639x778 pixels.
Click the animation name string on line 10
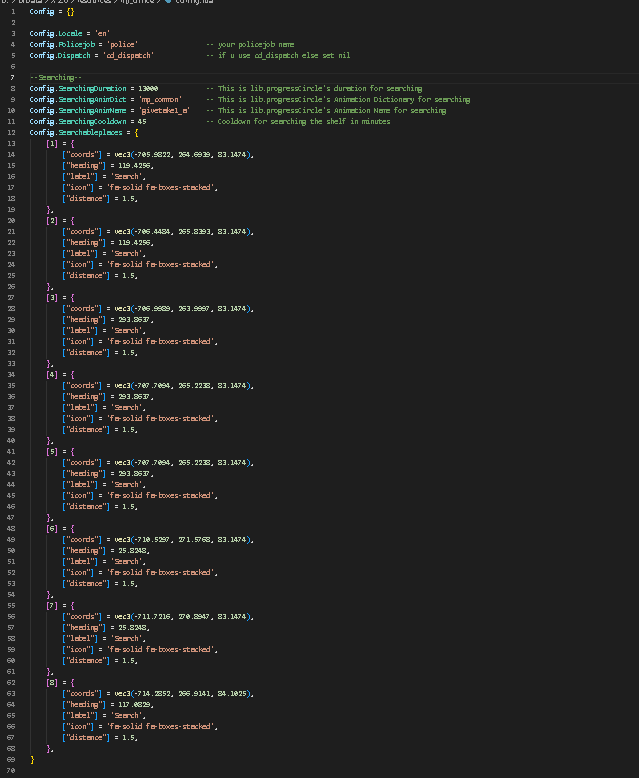coord(164,111)
